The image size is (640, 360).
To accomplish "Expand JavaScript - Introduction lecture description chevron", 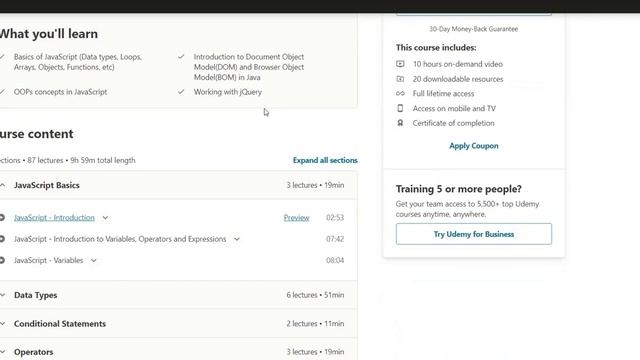I will click(x=105, y=218).
